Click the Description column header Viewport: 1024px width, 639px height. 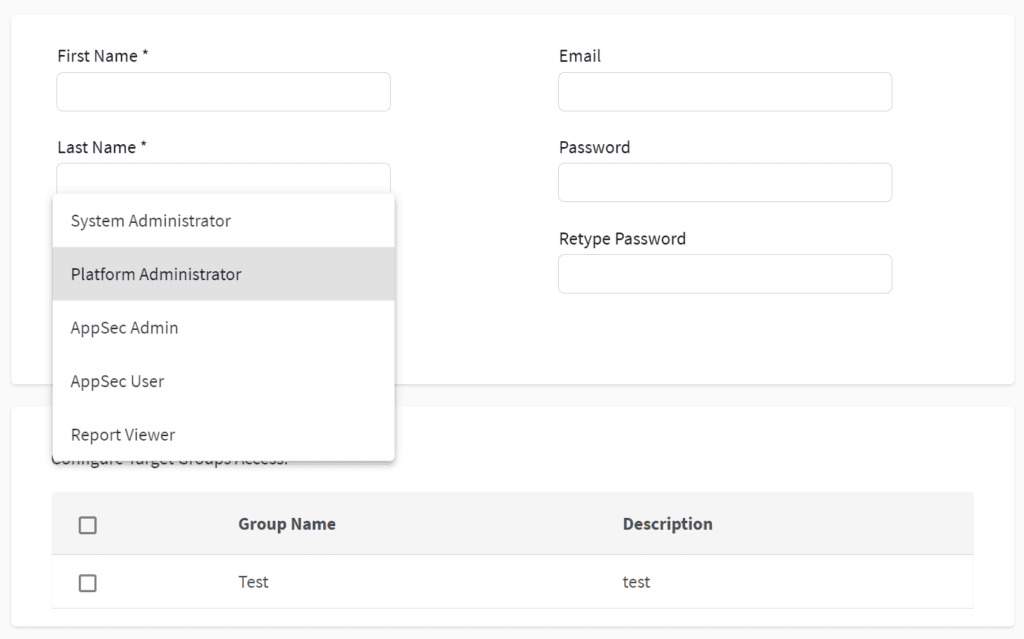[667, 524]
